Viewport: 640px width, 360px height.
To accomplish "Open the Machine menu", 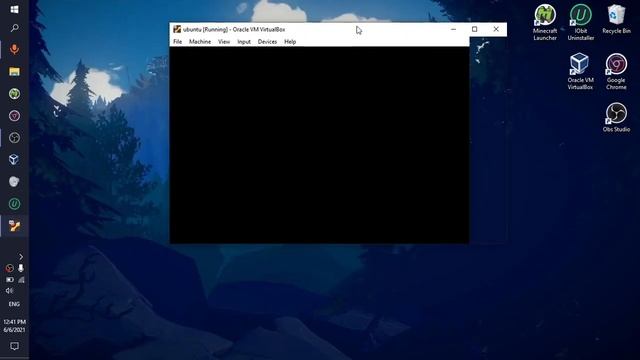I will click(200, 42).
